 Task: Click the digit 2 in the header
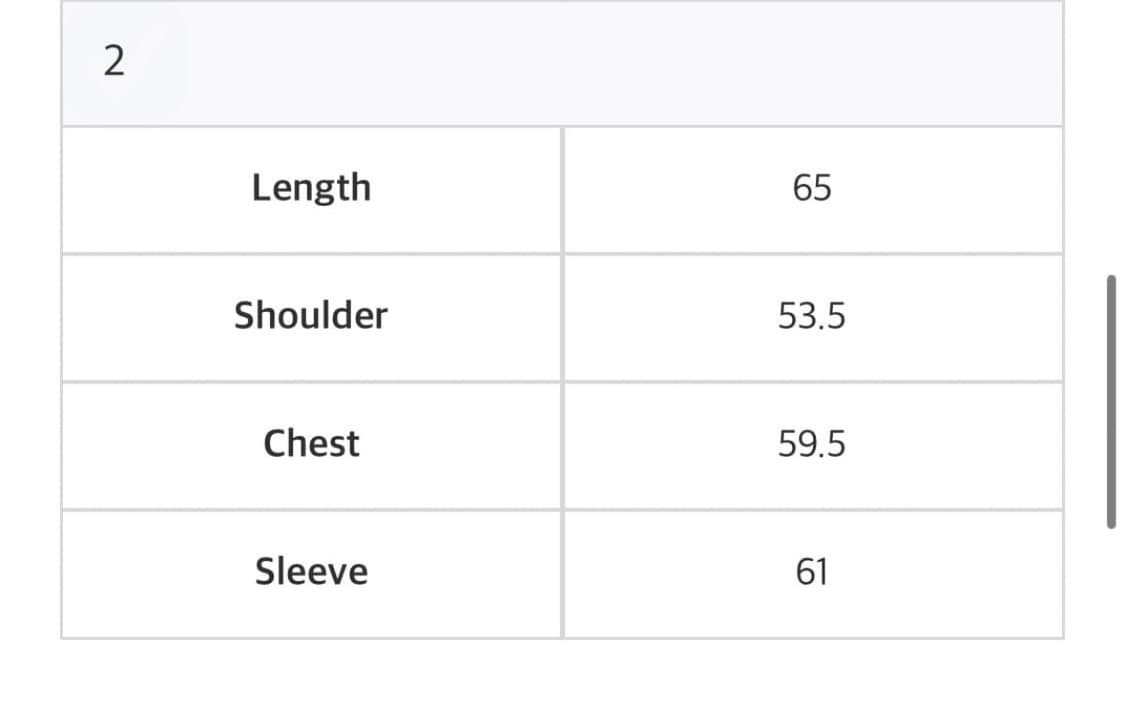click(114, 62)
